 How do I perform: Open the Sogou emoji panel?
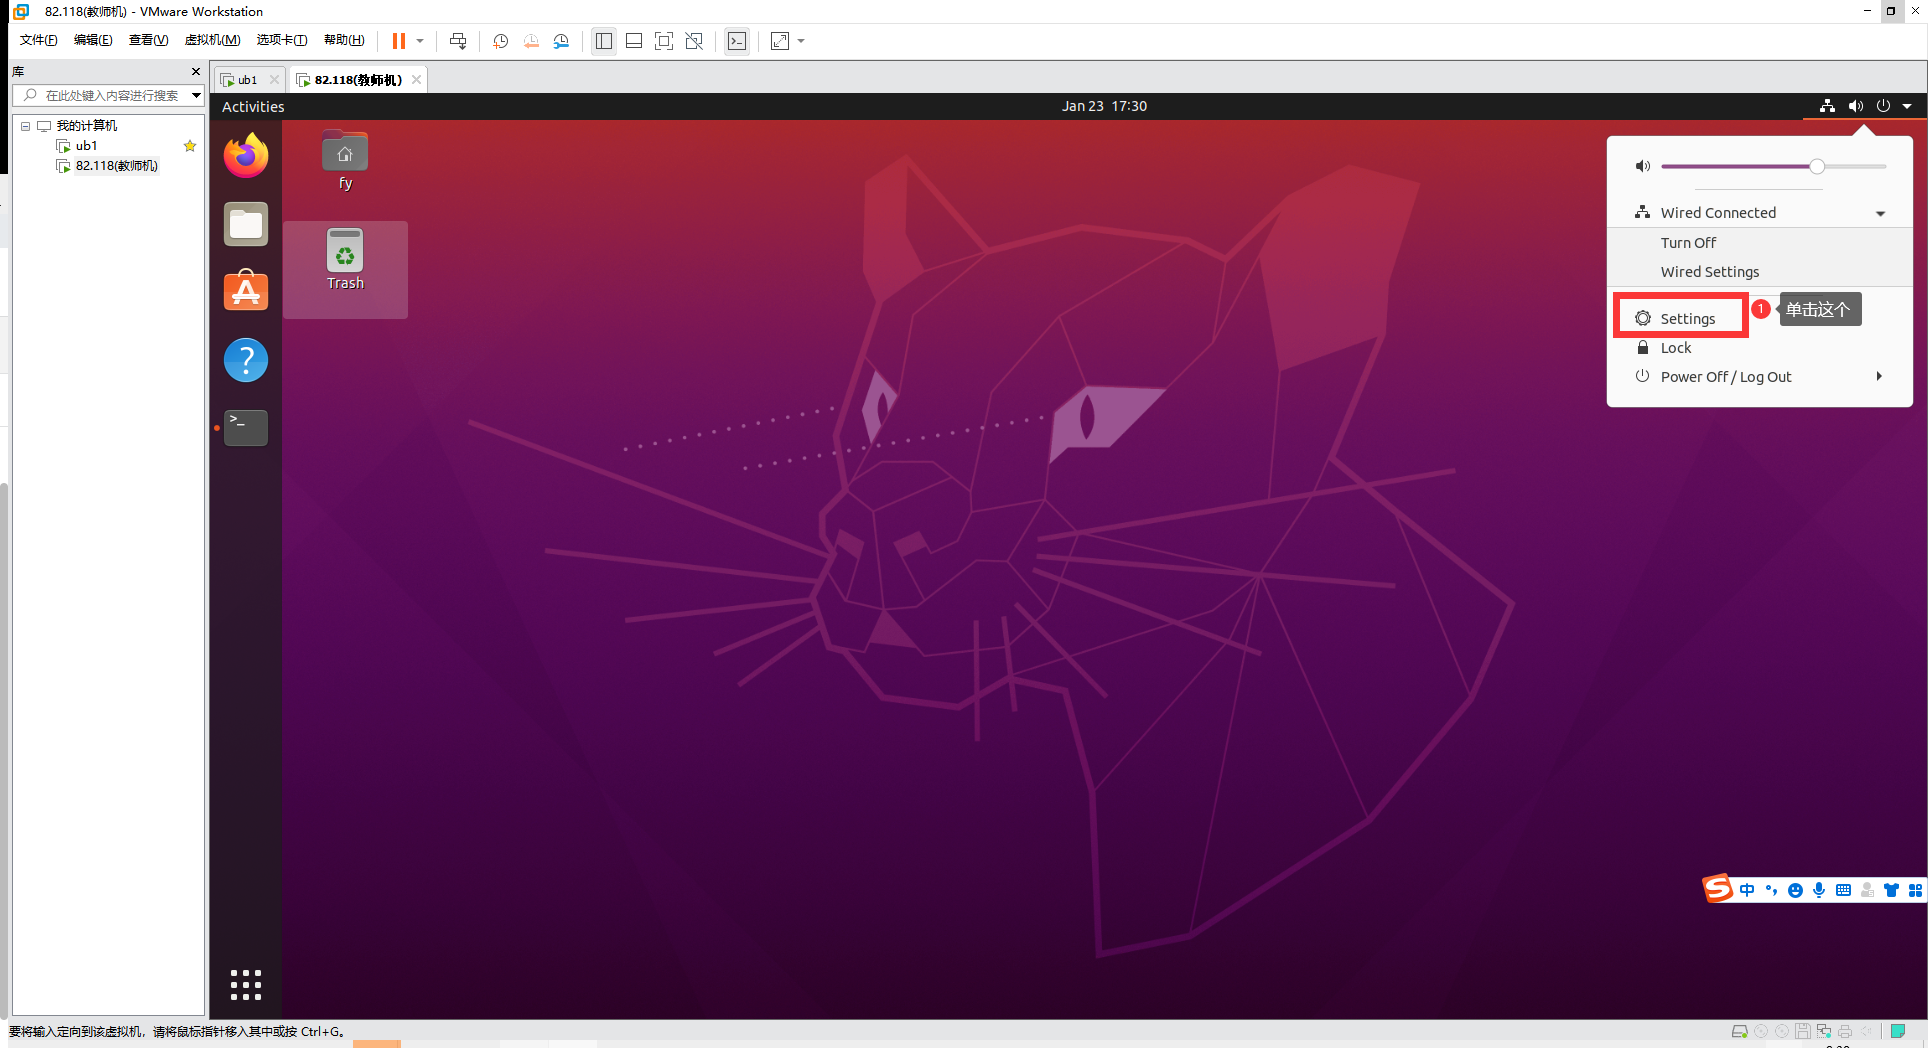(x=1795, y=890)
